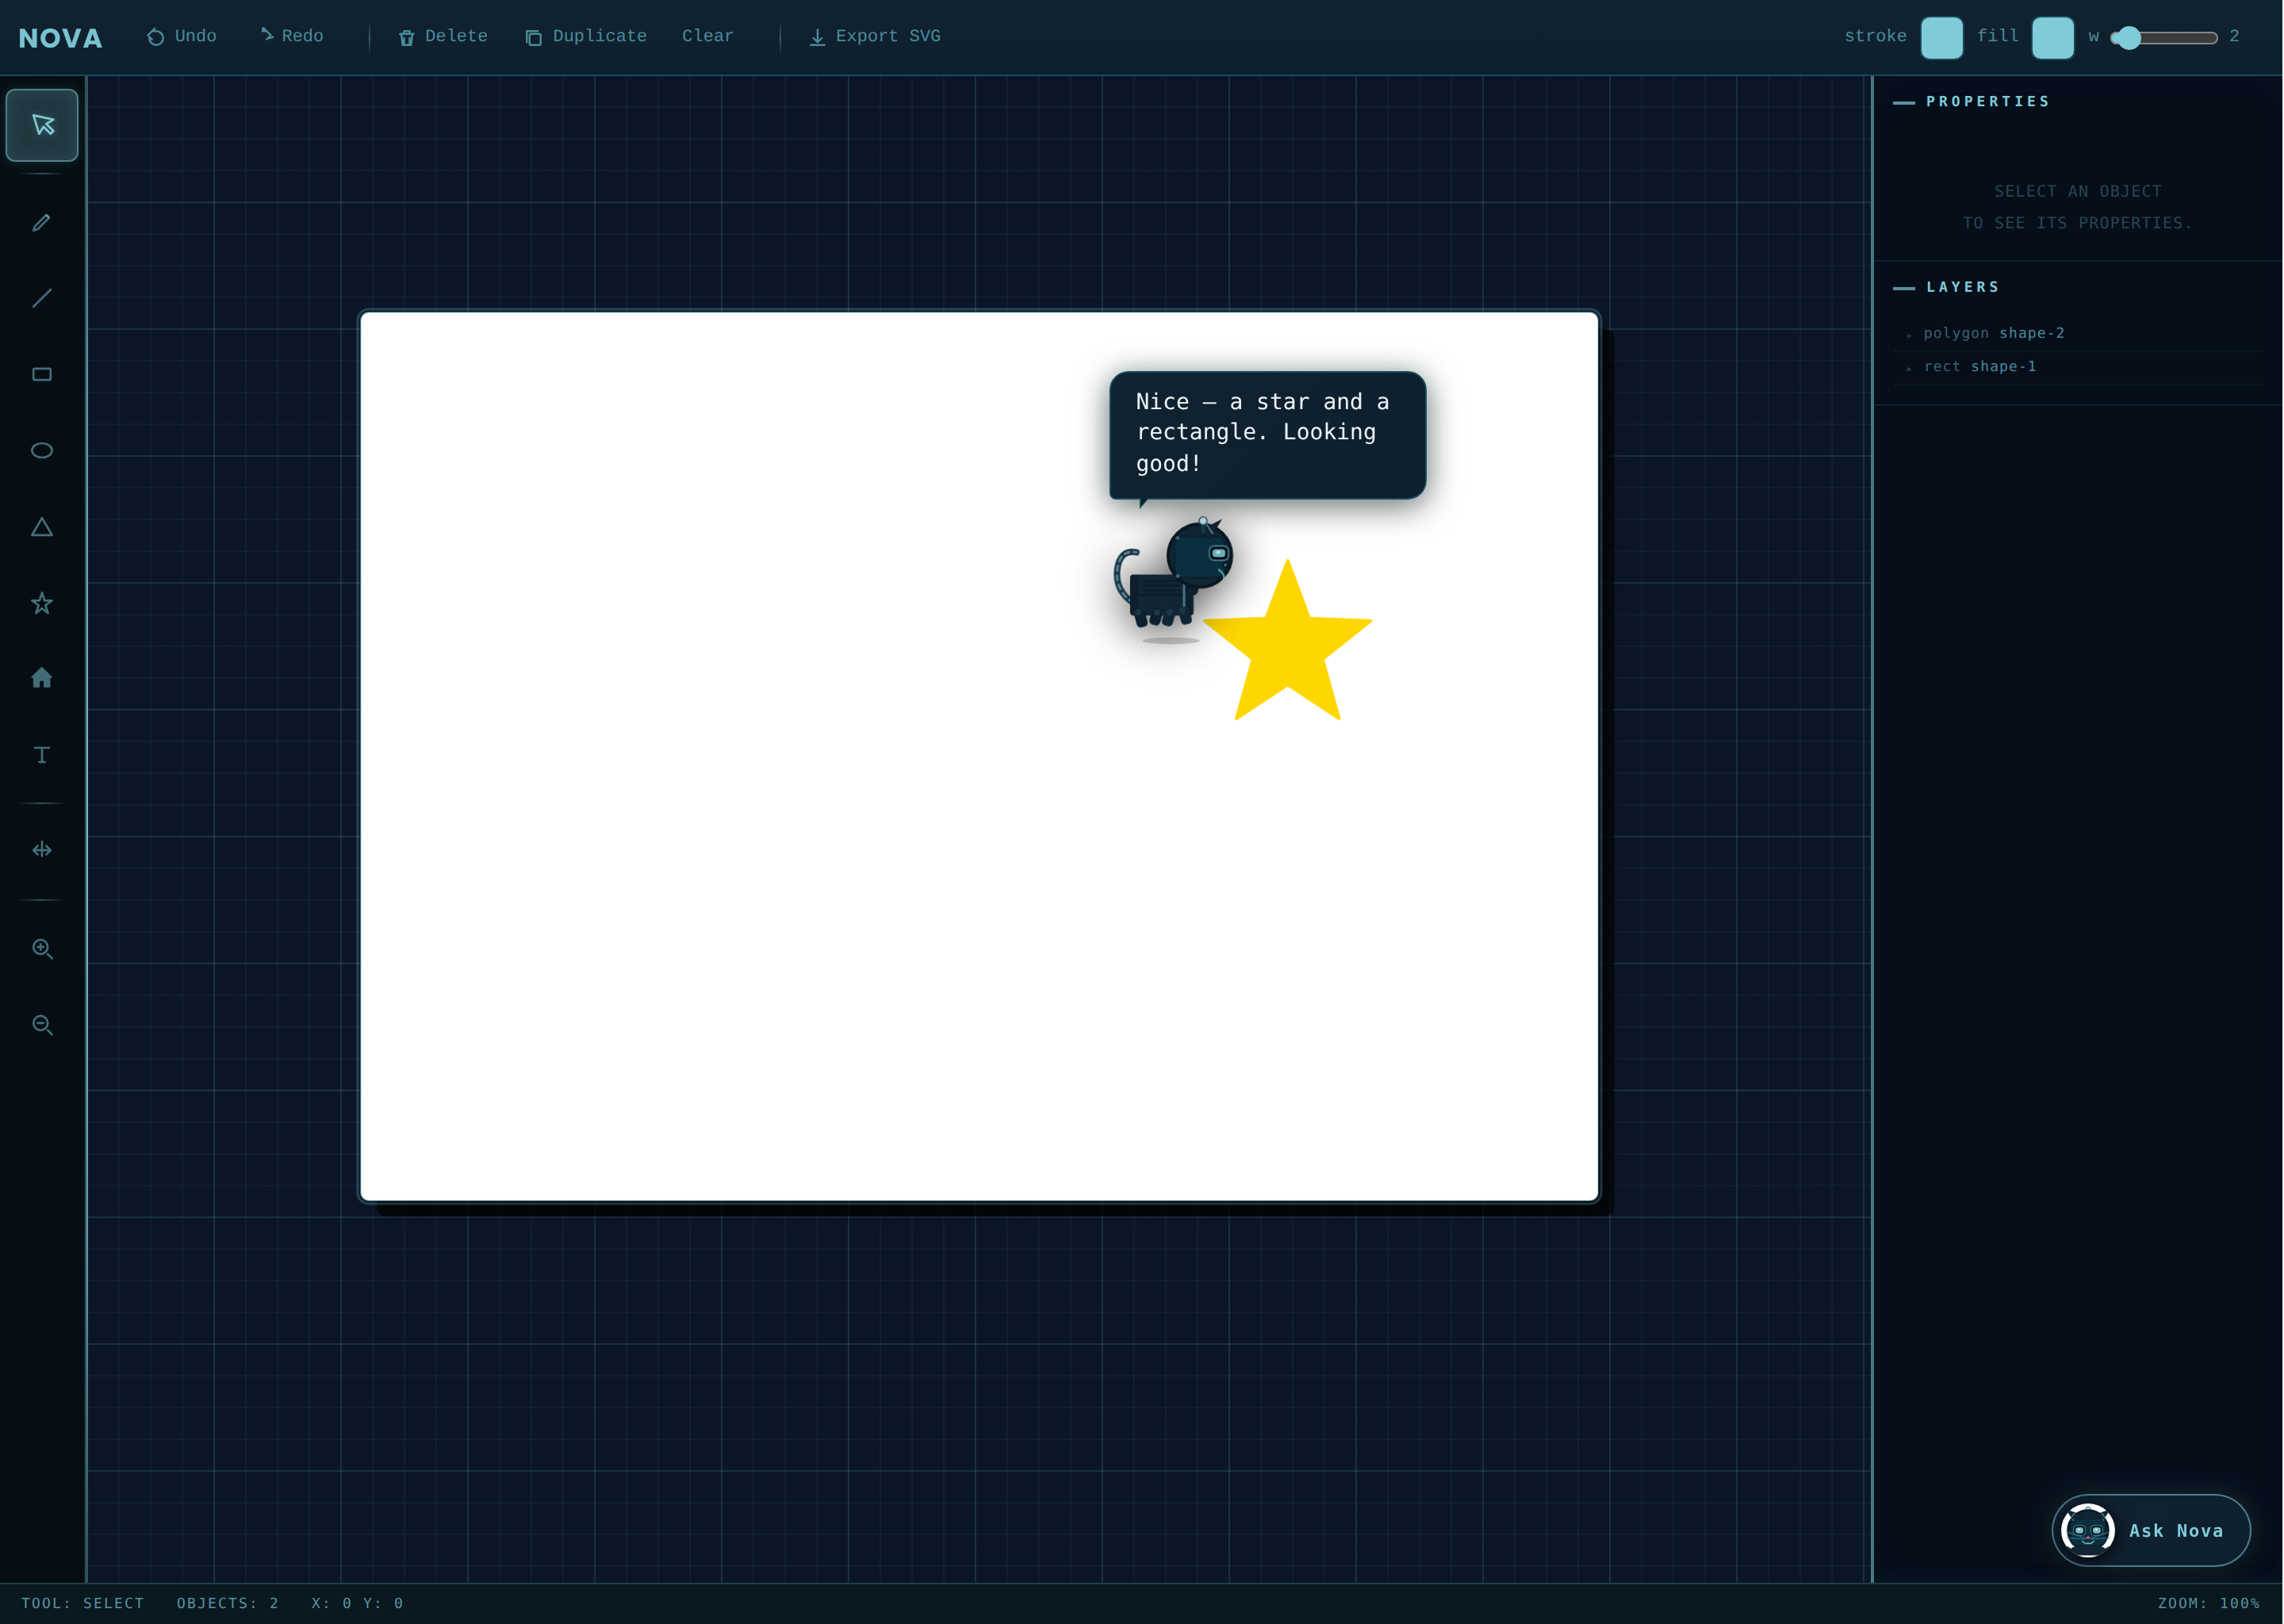Image resolution: width=2284 pixels, height=1624 pixels.
Task: Click the OBJECTS: 2 status text
Action: (x=228, y=1603)
